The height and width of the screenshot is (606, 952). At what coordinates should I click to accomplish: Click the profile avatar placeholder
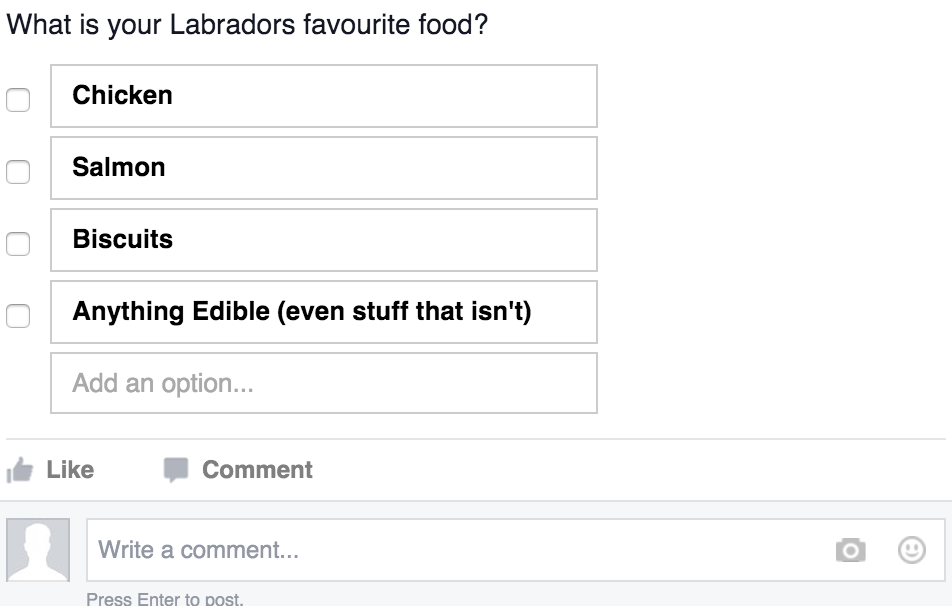click(x=38, y=550)
